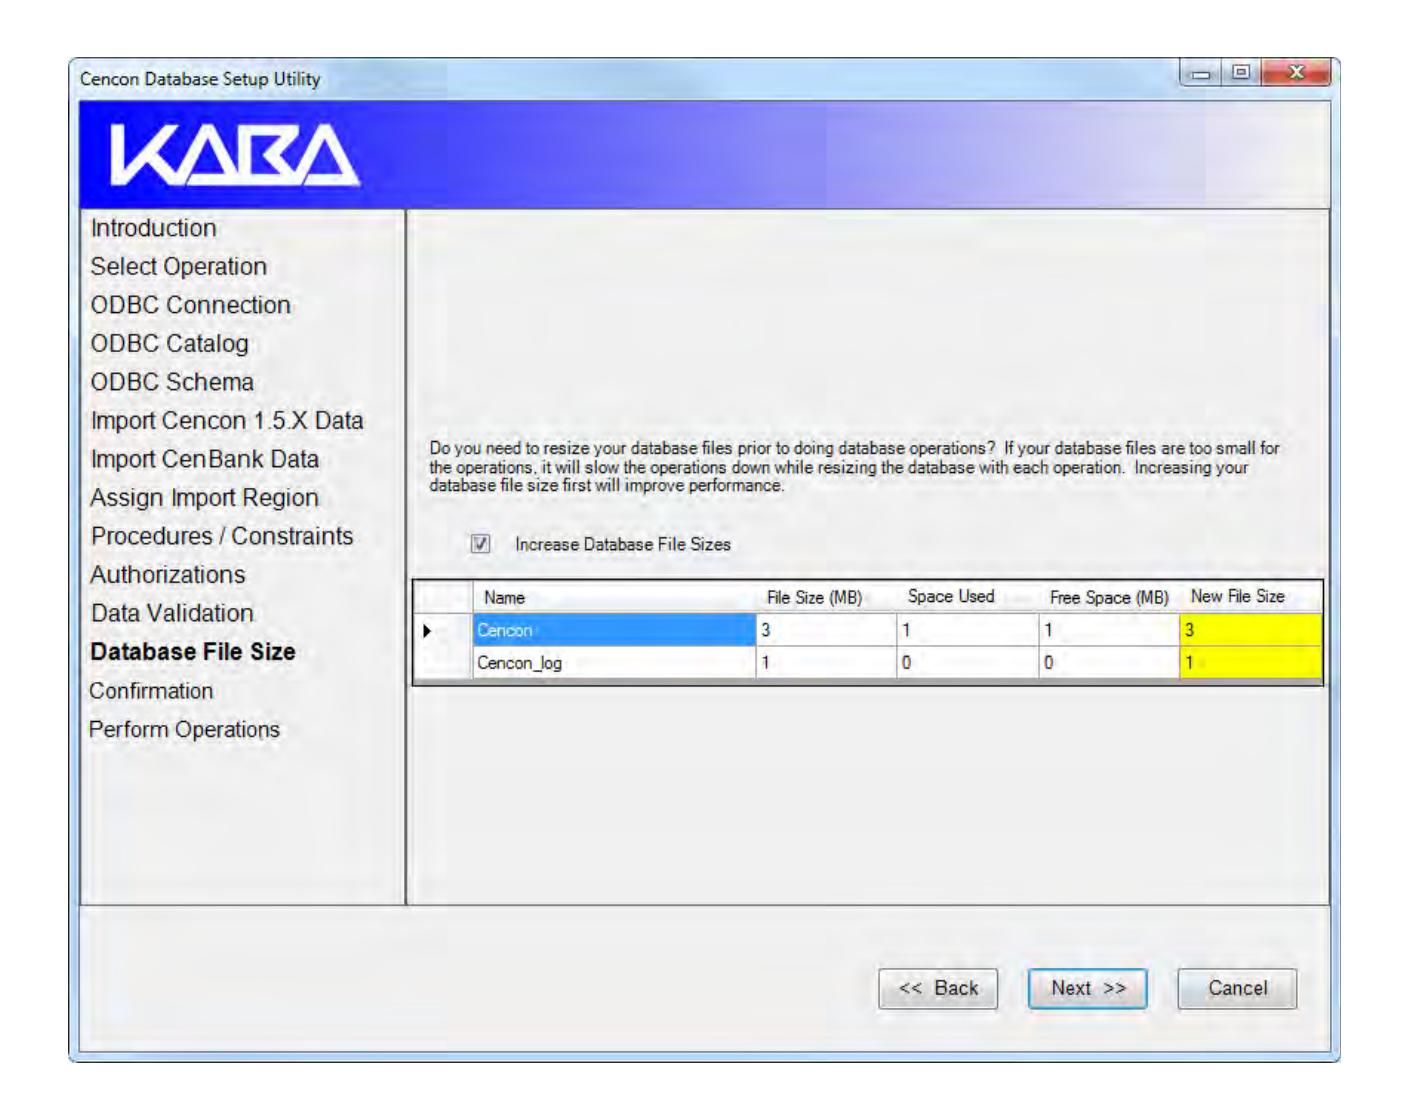Open the Confirmation step
This screenshot has width=1401, height=1111.
click(x=151, y=691)
